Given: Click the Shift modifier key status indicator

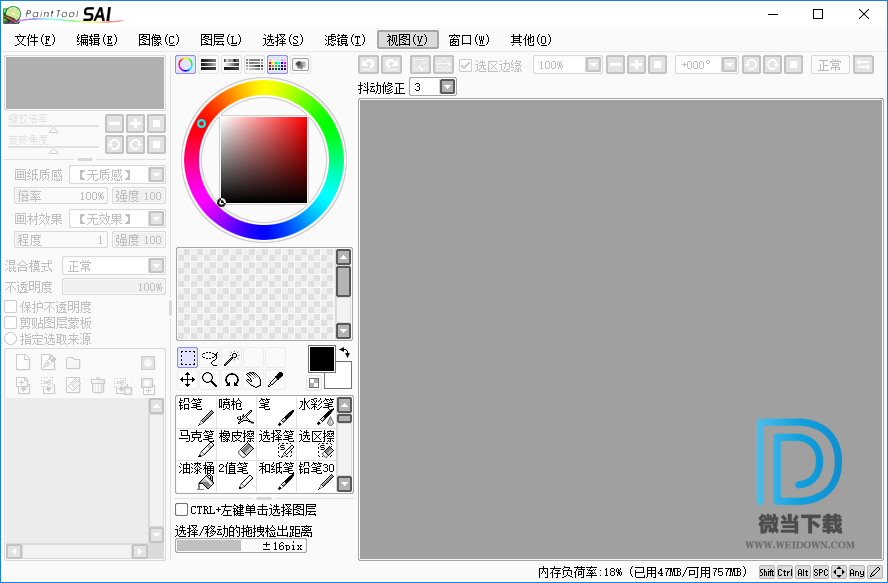Looking at the screenshot, I should 767,572.
